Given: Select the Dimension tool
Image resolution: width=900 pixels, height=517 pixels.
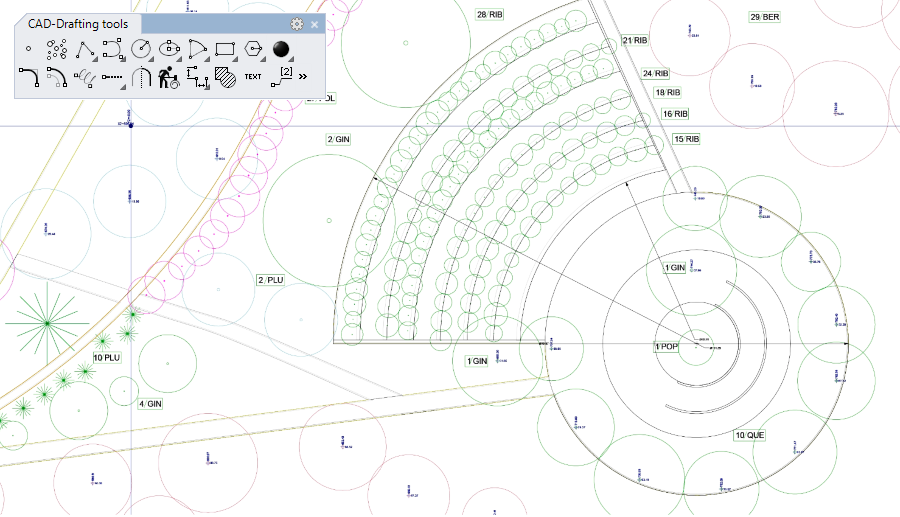Looking at the screenshot, I should click(x=197, y=77).
